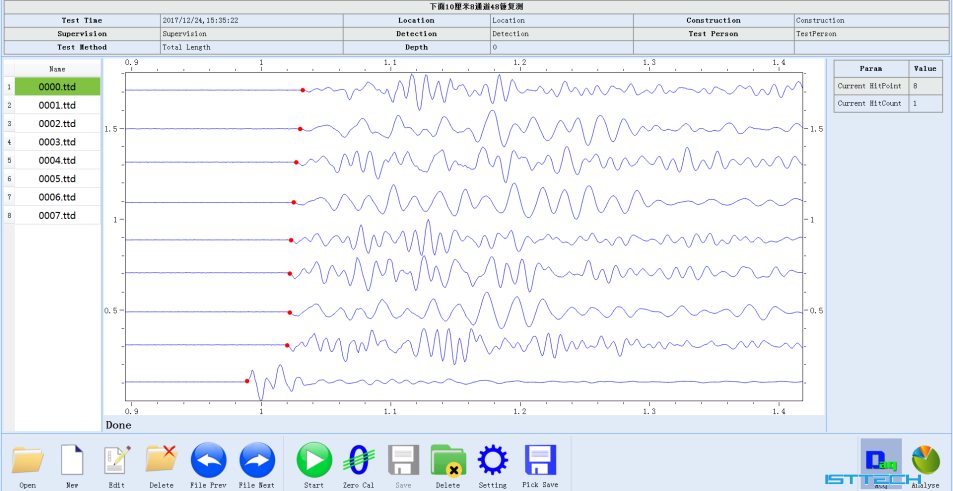Go to previous file with File Prev
Screen dimensions: 953x491
(209, 460)
